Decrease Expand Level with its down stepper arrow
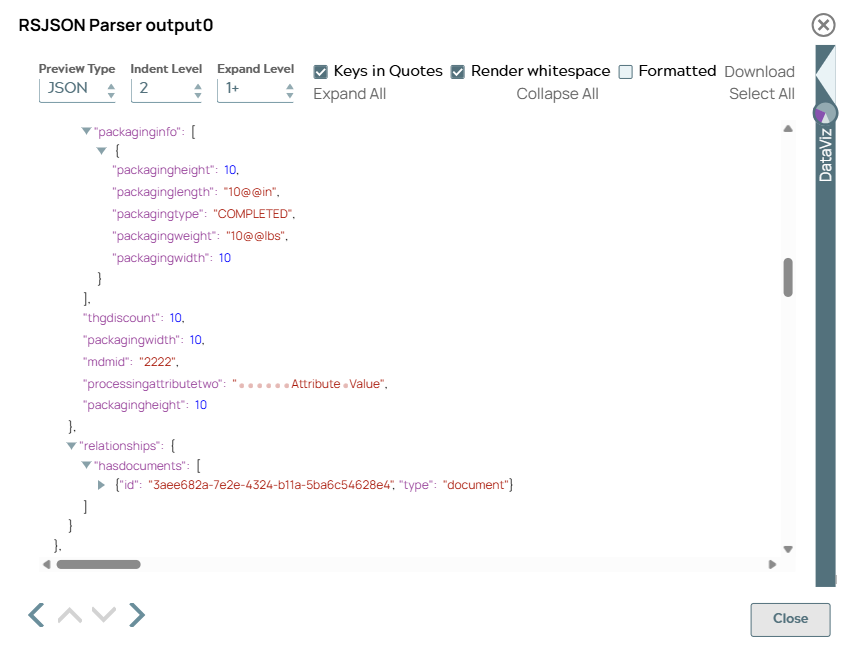Viewport: 852px width, 650px height. coord(290,95)
